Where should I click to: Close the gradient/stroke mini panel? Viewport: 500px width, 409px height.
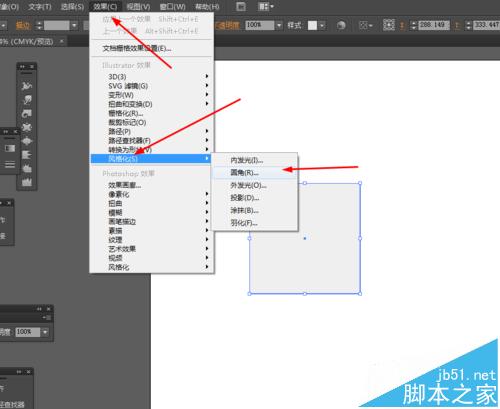coord(15,132)
